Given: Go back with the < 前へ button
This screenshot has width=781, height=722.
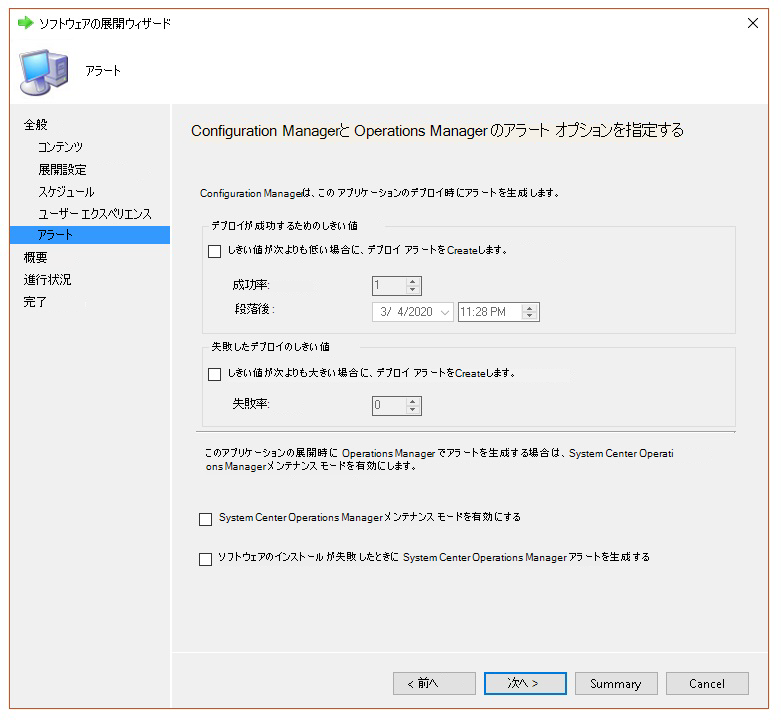Looking at the screenshot, I should click(434, 683).
